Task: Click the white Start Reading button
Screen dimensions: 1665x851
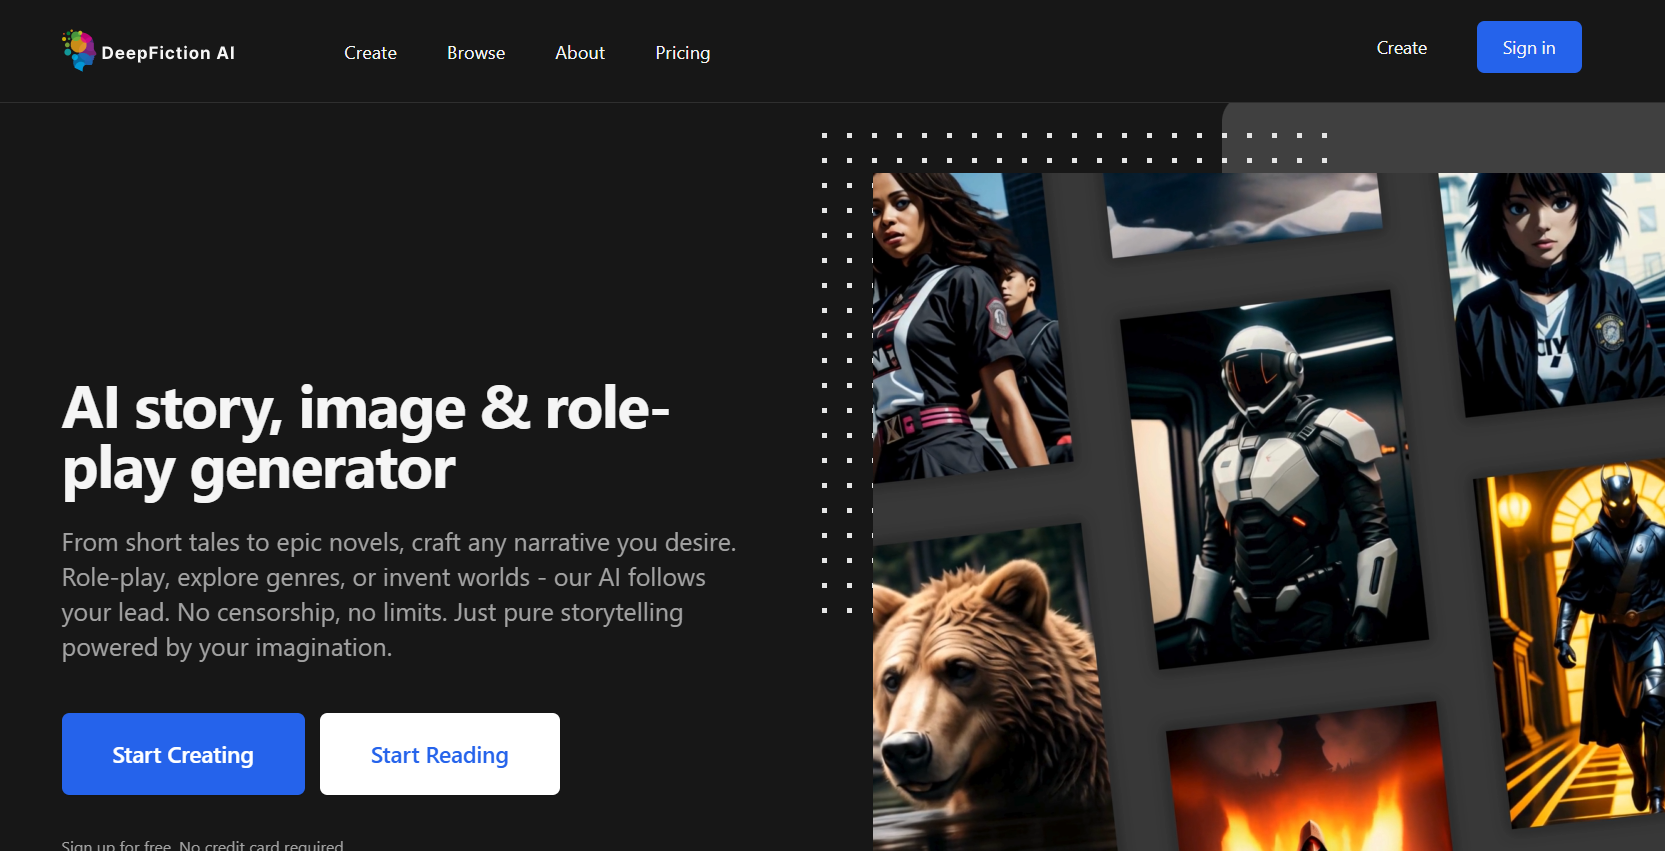Action: [439, 754]
